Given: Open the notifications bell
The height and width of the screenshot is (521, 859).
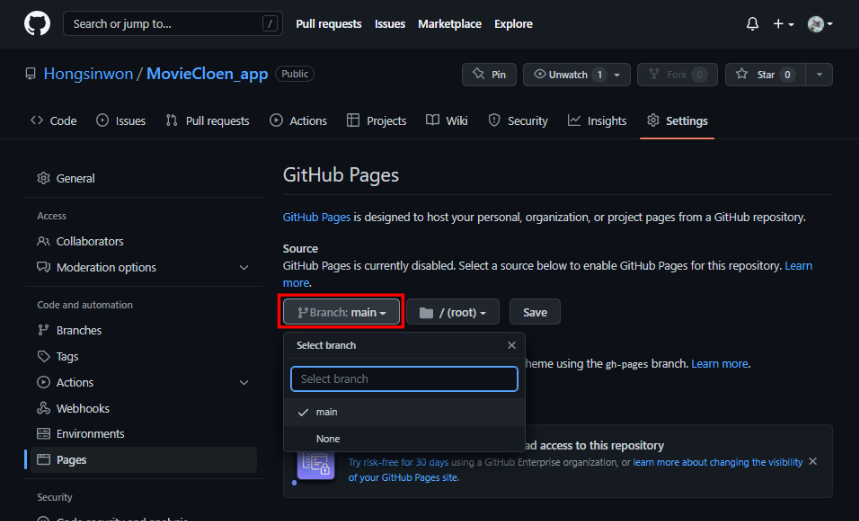Looking at the screenshot, I should pos(752,24).
